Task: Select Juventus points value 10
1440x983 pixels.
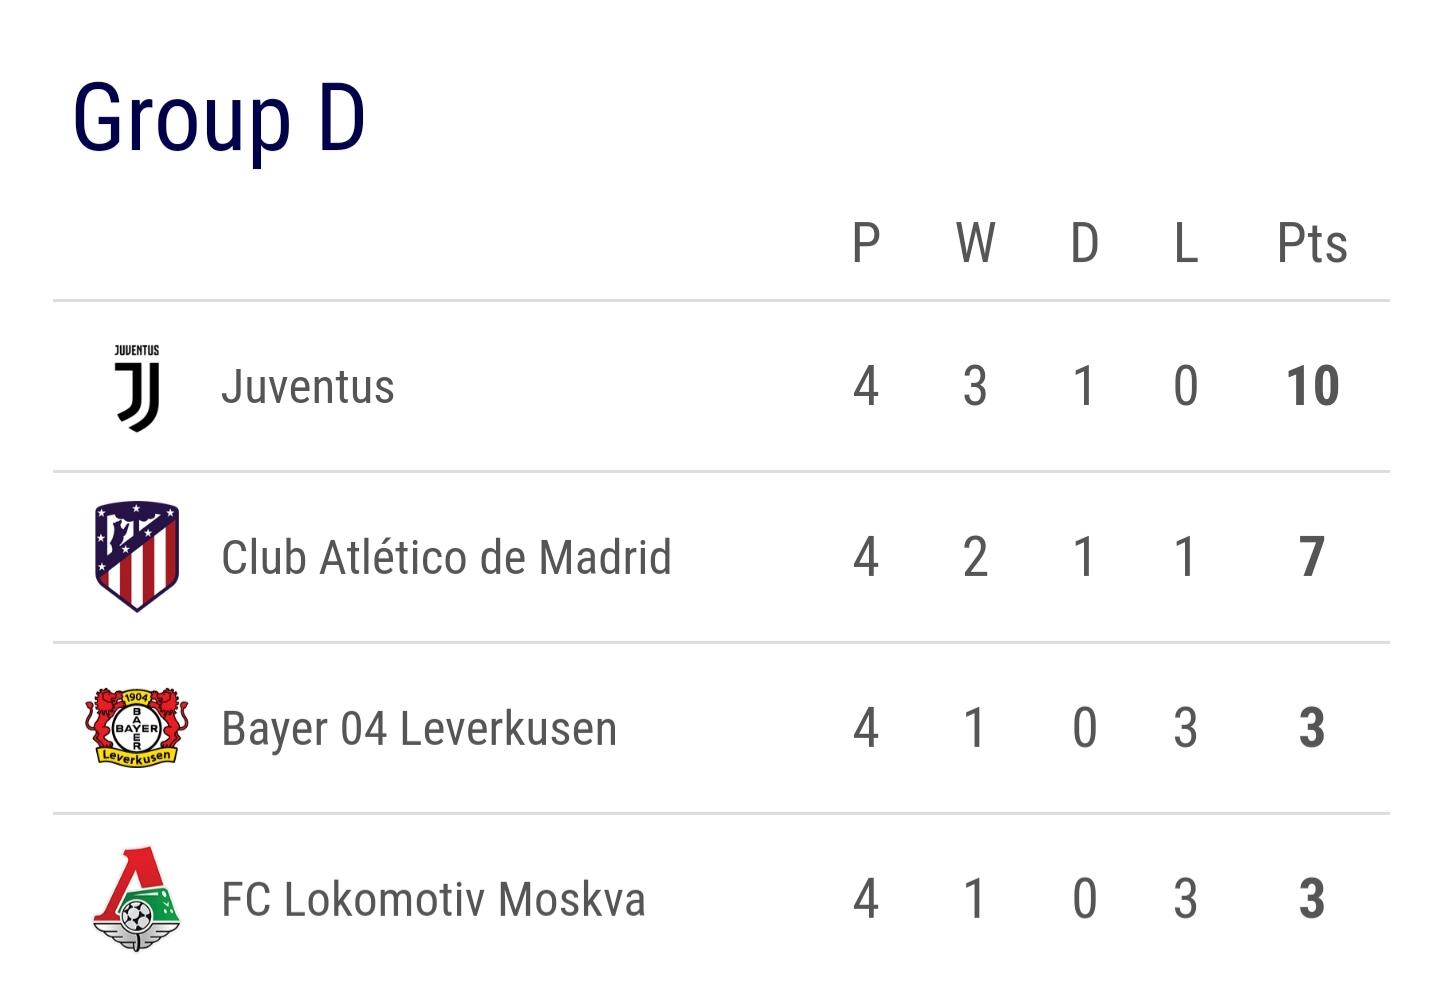Action: click(1312, 386)
